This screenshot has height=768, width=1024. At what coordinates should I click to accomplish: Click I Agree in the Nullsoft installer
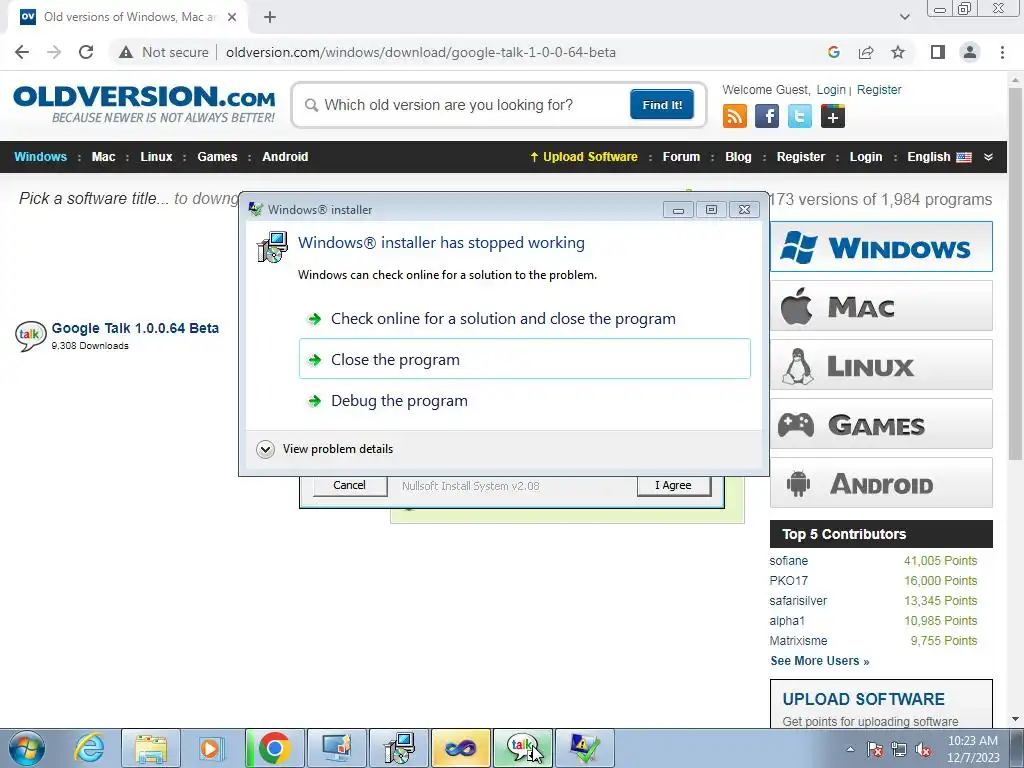click(x=673, y=485)
